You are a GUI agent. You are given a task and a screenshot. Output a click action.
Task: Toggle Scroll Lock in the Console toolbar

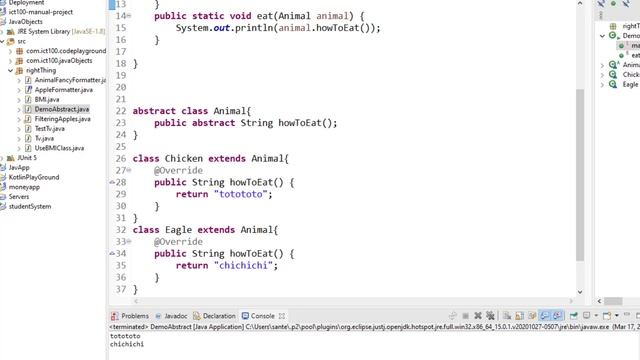tap(519, 316)
